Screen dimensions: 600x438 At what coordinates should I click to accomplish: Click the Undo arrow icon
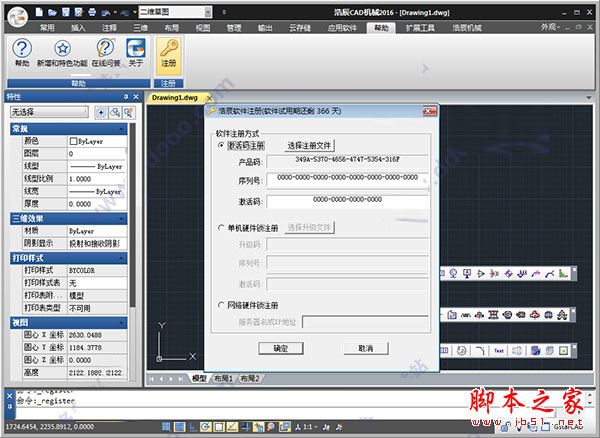pyautogui.click(x=106, y=13)
